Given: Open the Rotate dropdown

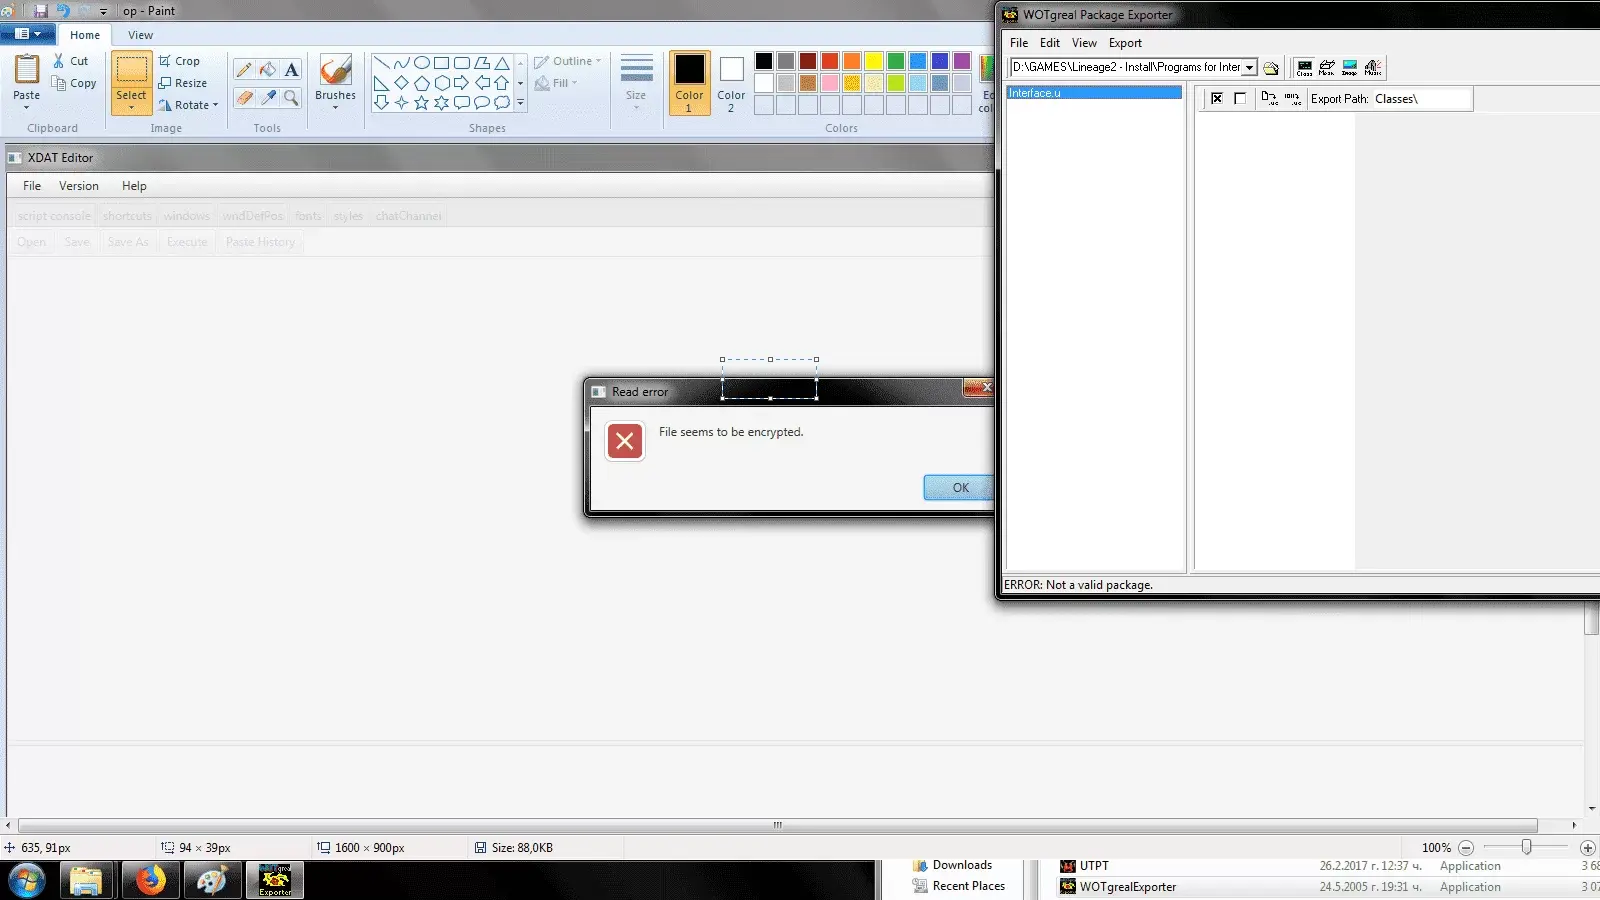Looking at the screenshot, I should [x=188, y=105].
